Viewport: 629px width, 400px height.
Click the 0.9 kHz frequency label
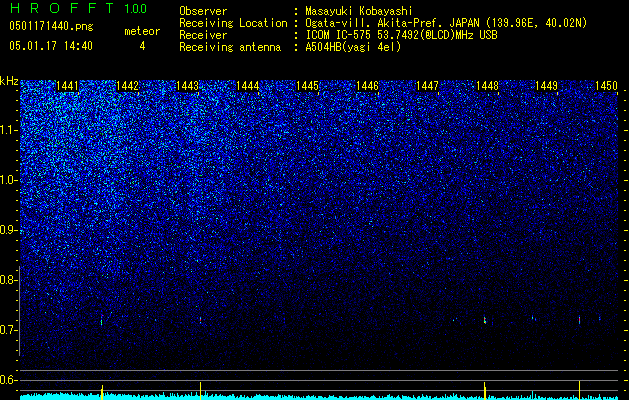(9, 230)
